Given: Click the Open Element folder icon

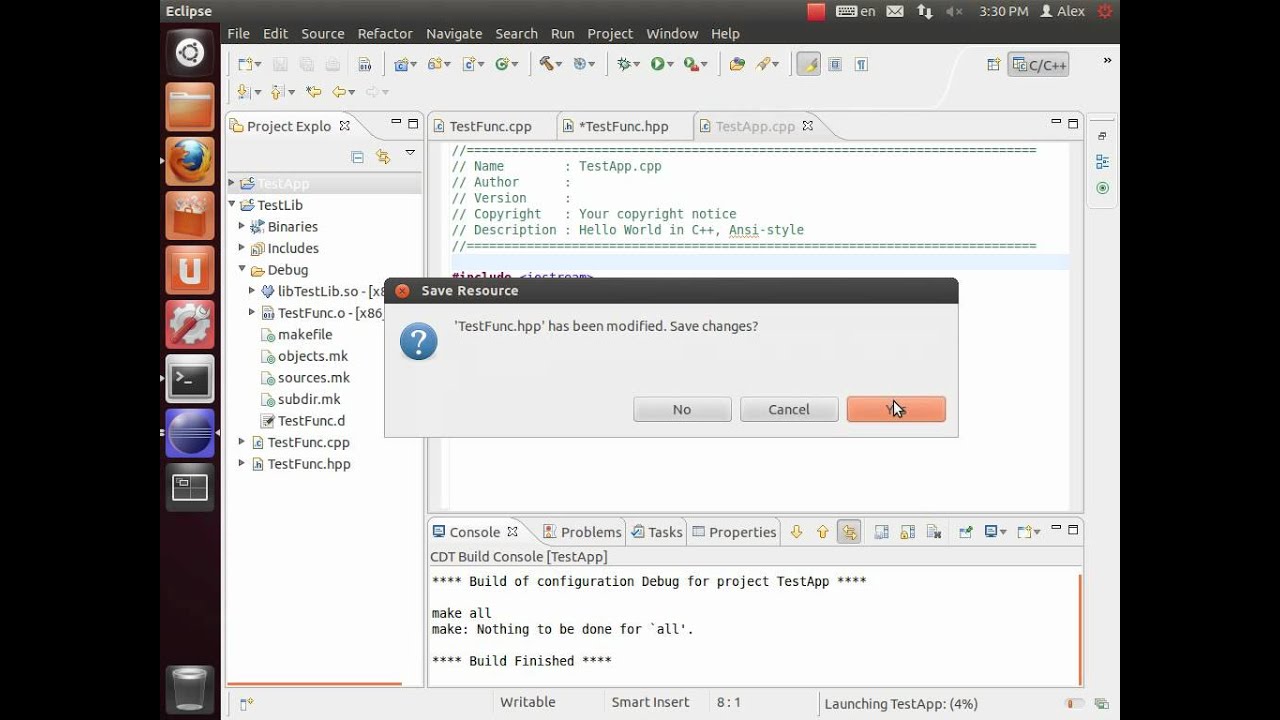Looking at the screenshot, I should (737, 64).
